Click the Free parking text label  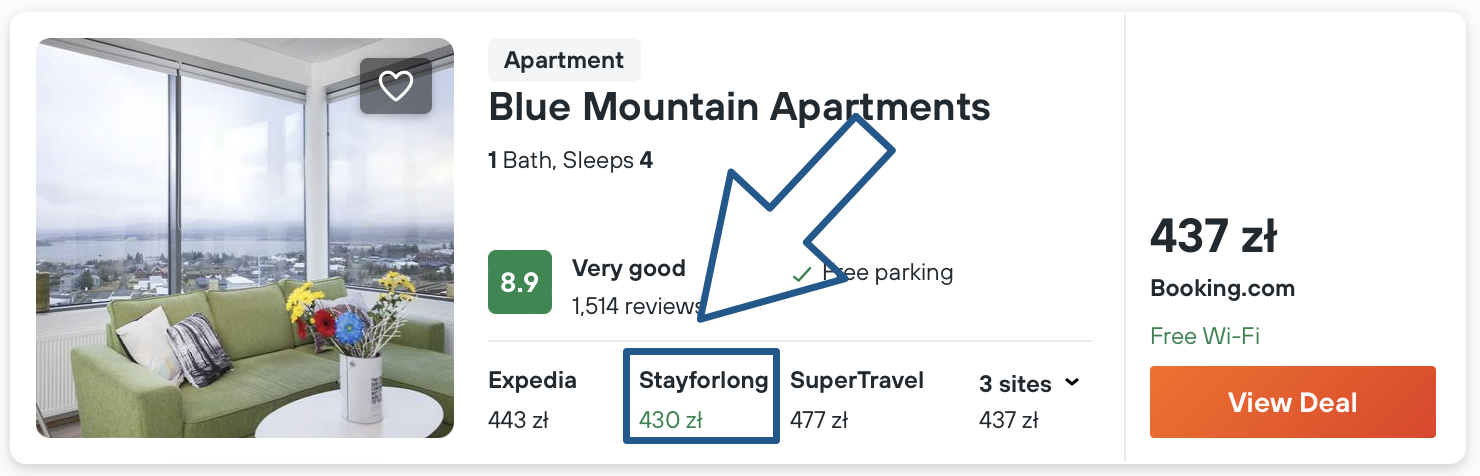[887, 272]
